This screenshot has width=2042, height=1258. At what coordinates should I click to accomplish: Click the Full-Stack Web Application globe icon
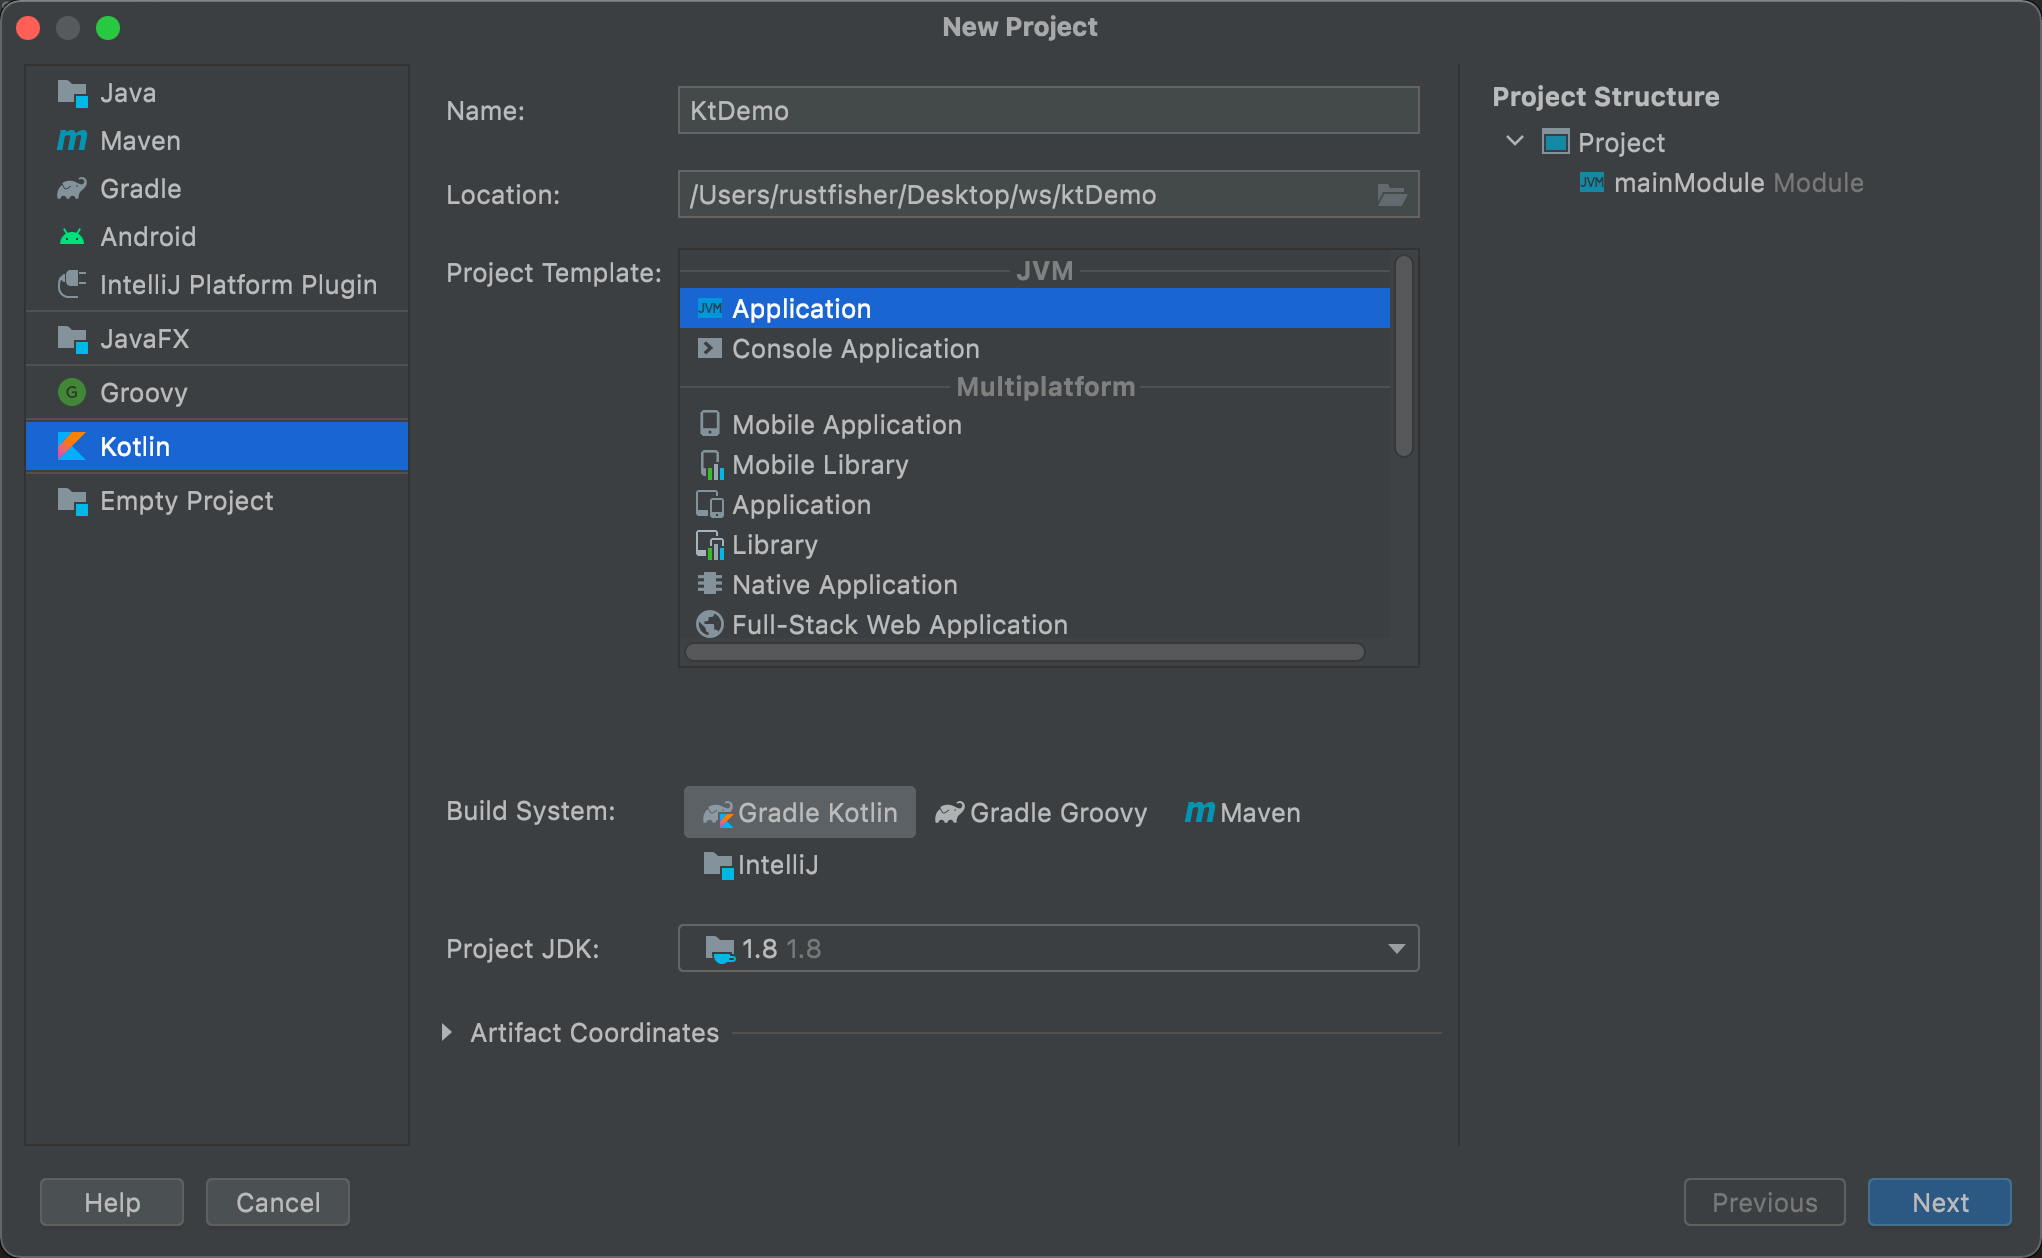pyautogui.click(x=709, y=625)
